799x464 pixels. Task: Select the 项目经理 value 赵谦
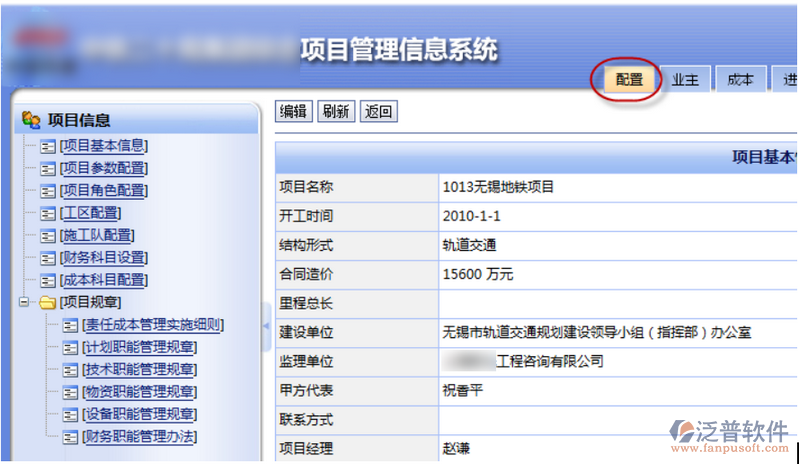[x=456, y=449]
